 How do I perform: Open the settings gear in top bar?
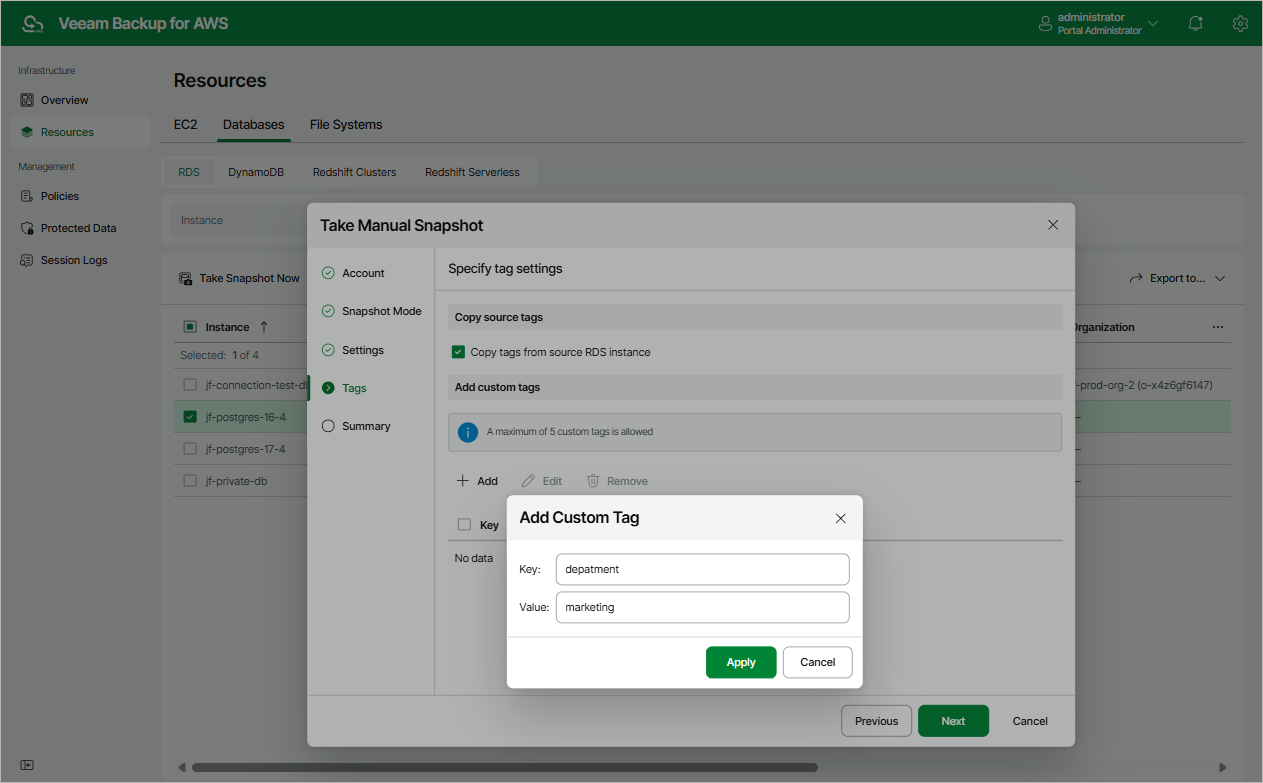click(1240, 23)
